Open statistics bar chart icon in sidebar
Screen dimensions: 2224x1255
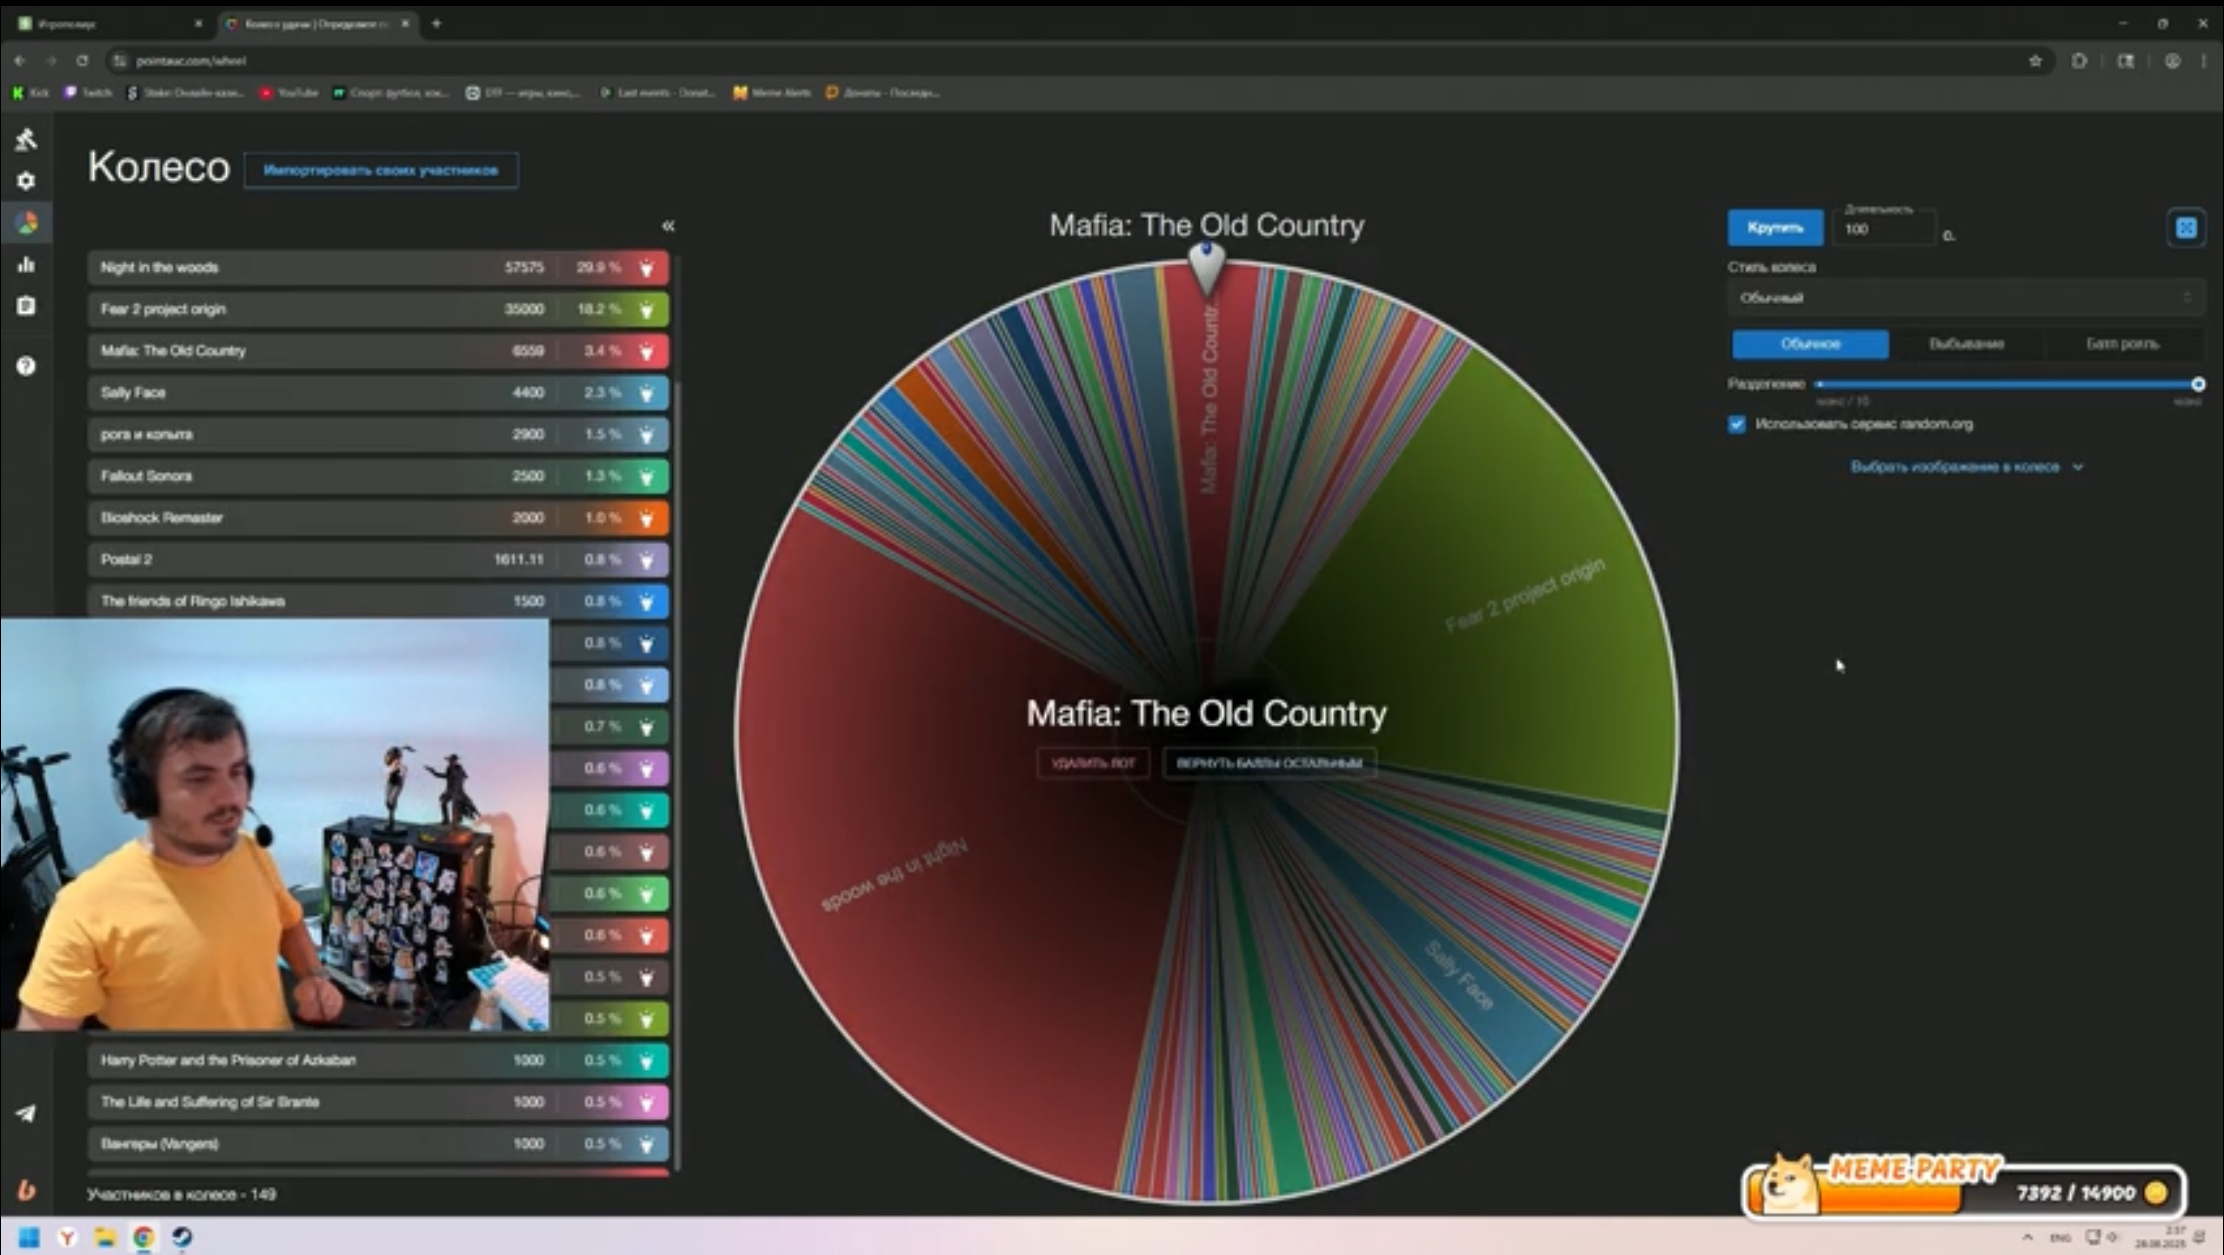tap(26, 264)
